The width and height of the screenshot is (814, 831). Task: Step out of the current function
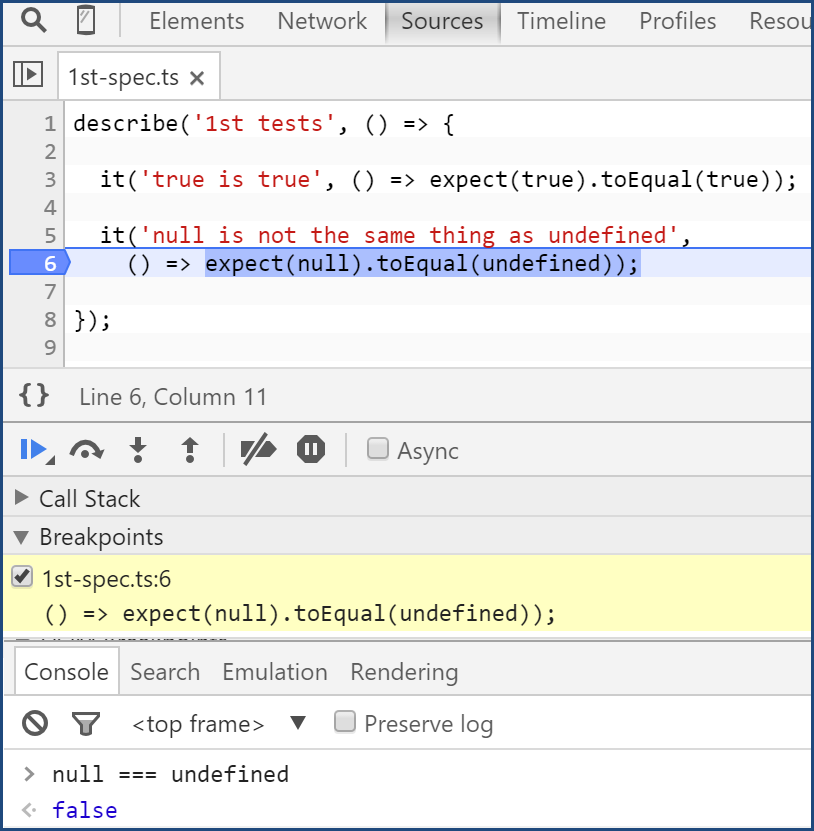tap(189, 451)
